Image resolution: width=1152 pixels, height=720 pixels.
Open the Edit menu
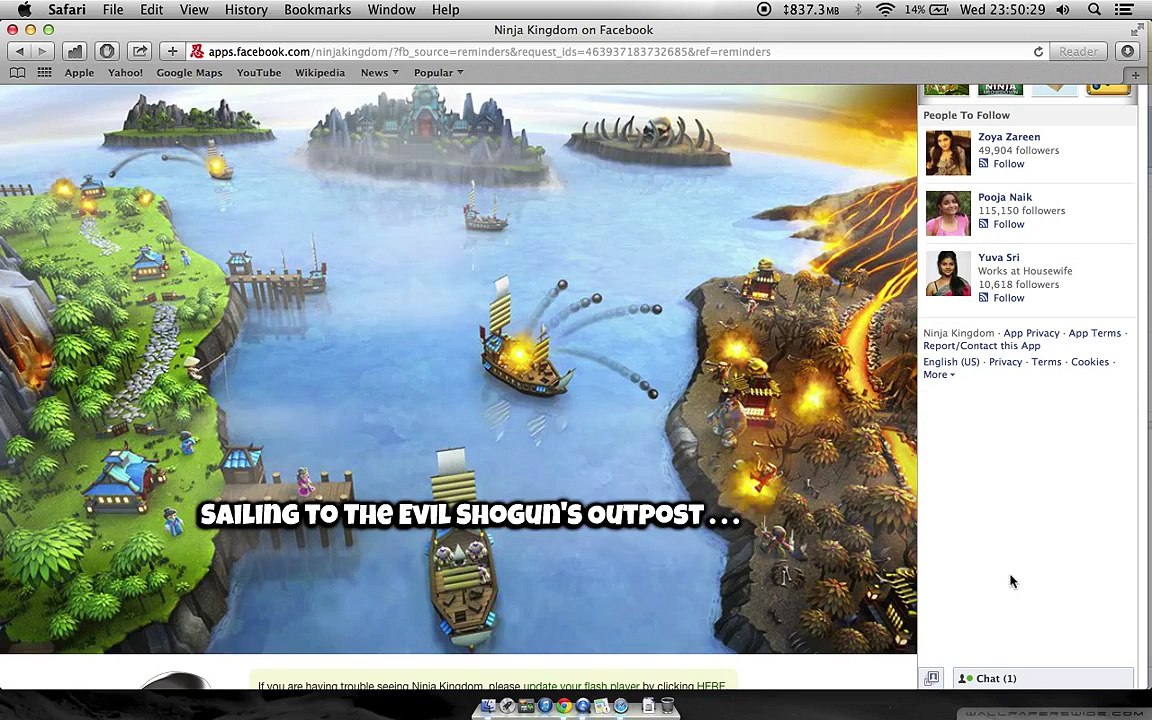[x=152, y=10]
